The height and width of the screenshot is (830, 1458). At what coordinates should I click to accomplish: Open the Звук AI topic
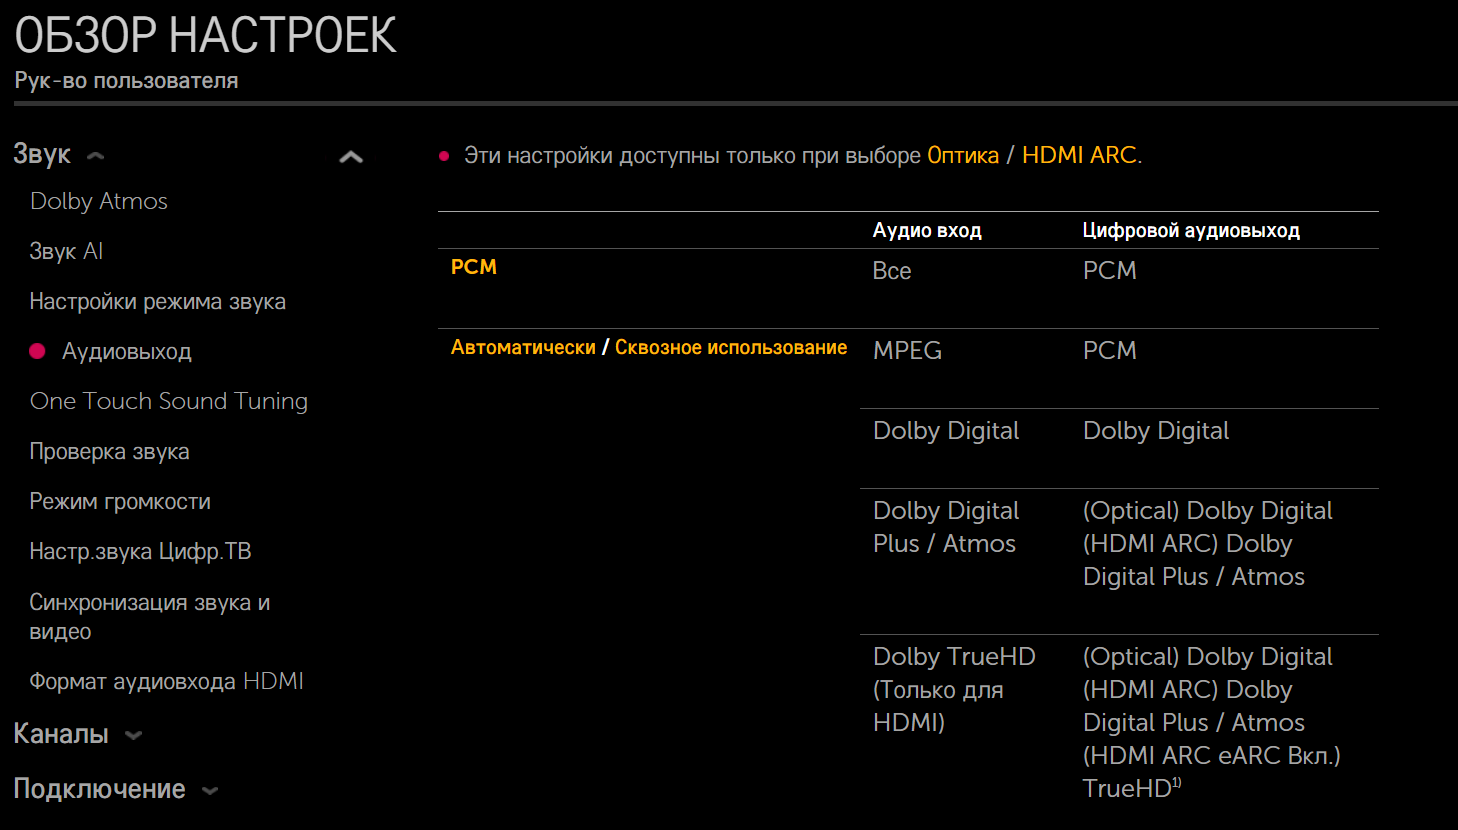click(66, 251)
